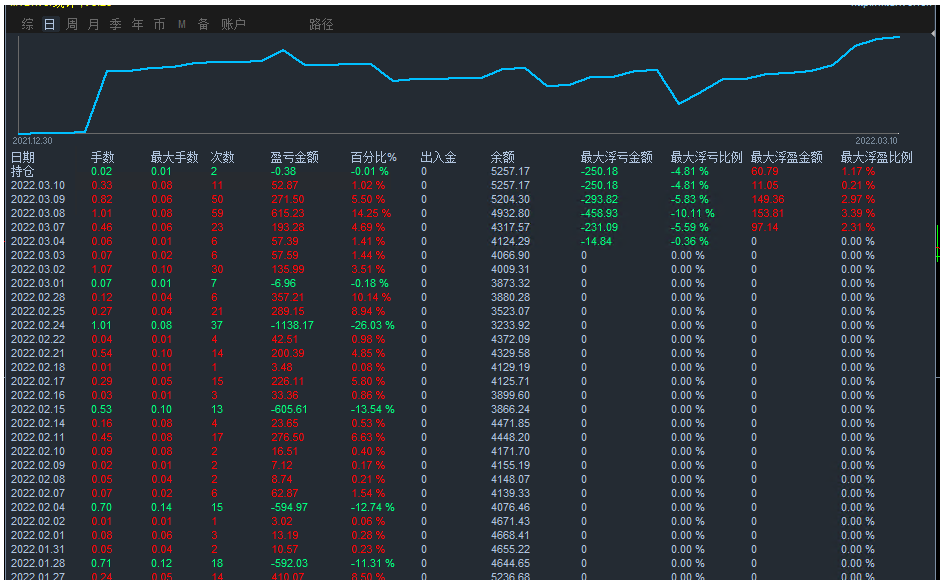Click the 357.21 profit amount

coord(288,297)
